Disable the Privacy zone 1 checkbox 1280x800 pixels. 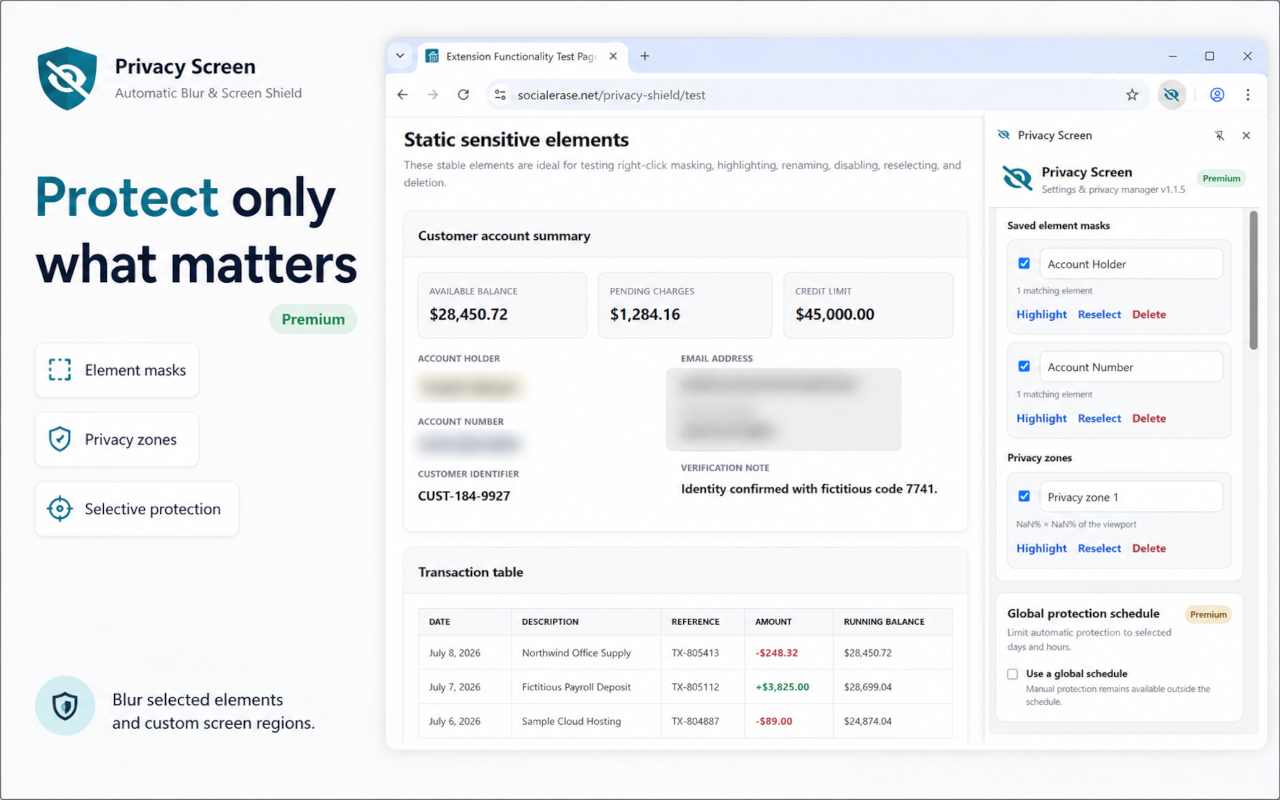(1024, 496)
